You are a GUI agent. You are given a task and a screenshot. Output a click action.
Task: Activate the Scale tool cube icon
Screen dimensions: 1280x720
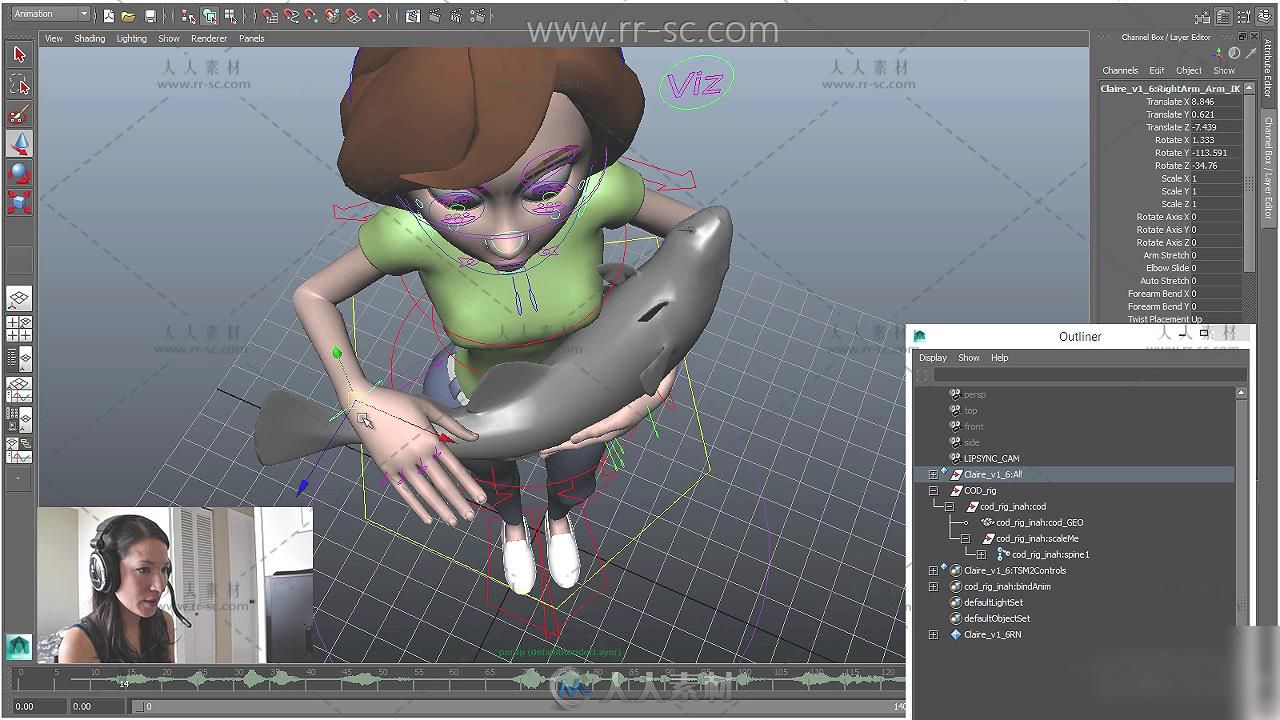[19, 203]
